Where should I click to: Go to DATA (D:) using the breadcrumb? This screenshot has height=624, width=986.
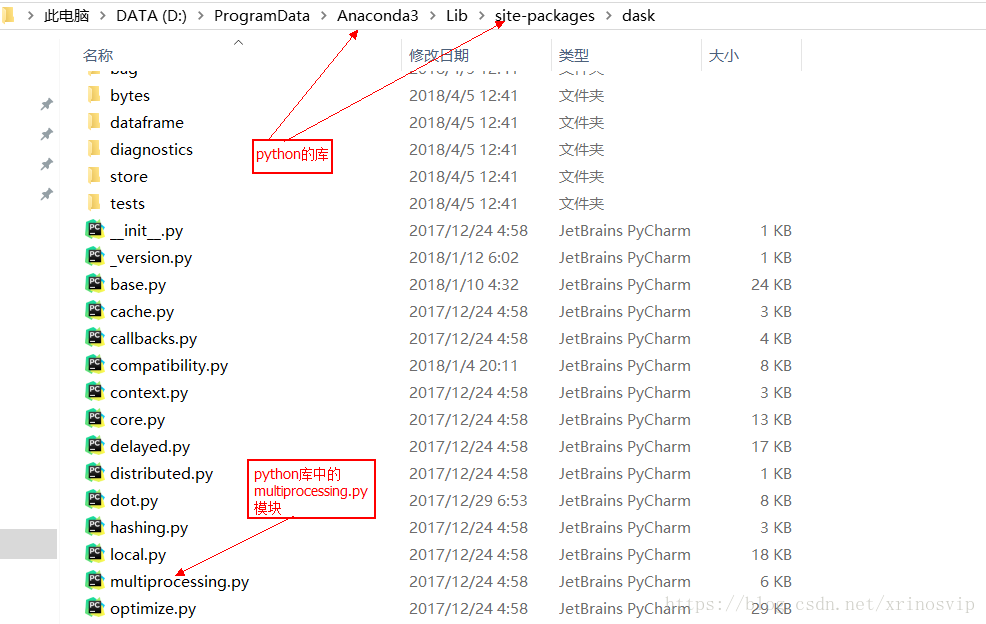click(x=150, y=15)
